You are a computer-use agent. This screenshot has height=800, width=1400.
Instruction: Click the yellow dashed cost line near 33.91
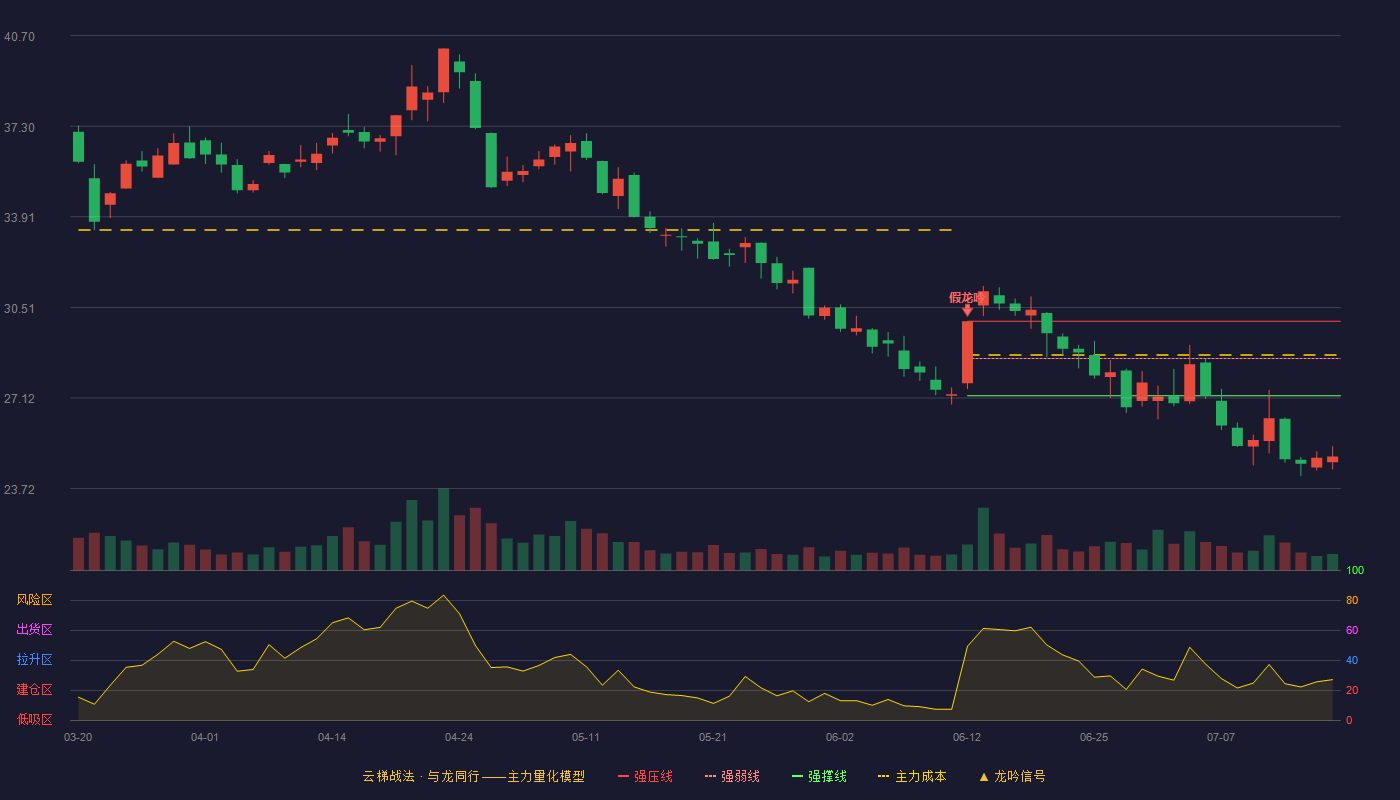pyautogui.click(x=515, y=230)
